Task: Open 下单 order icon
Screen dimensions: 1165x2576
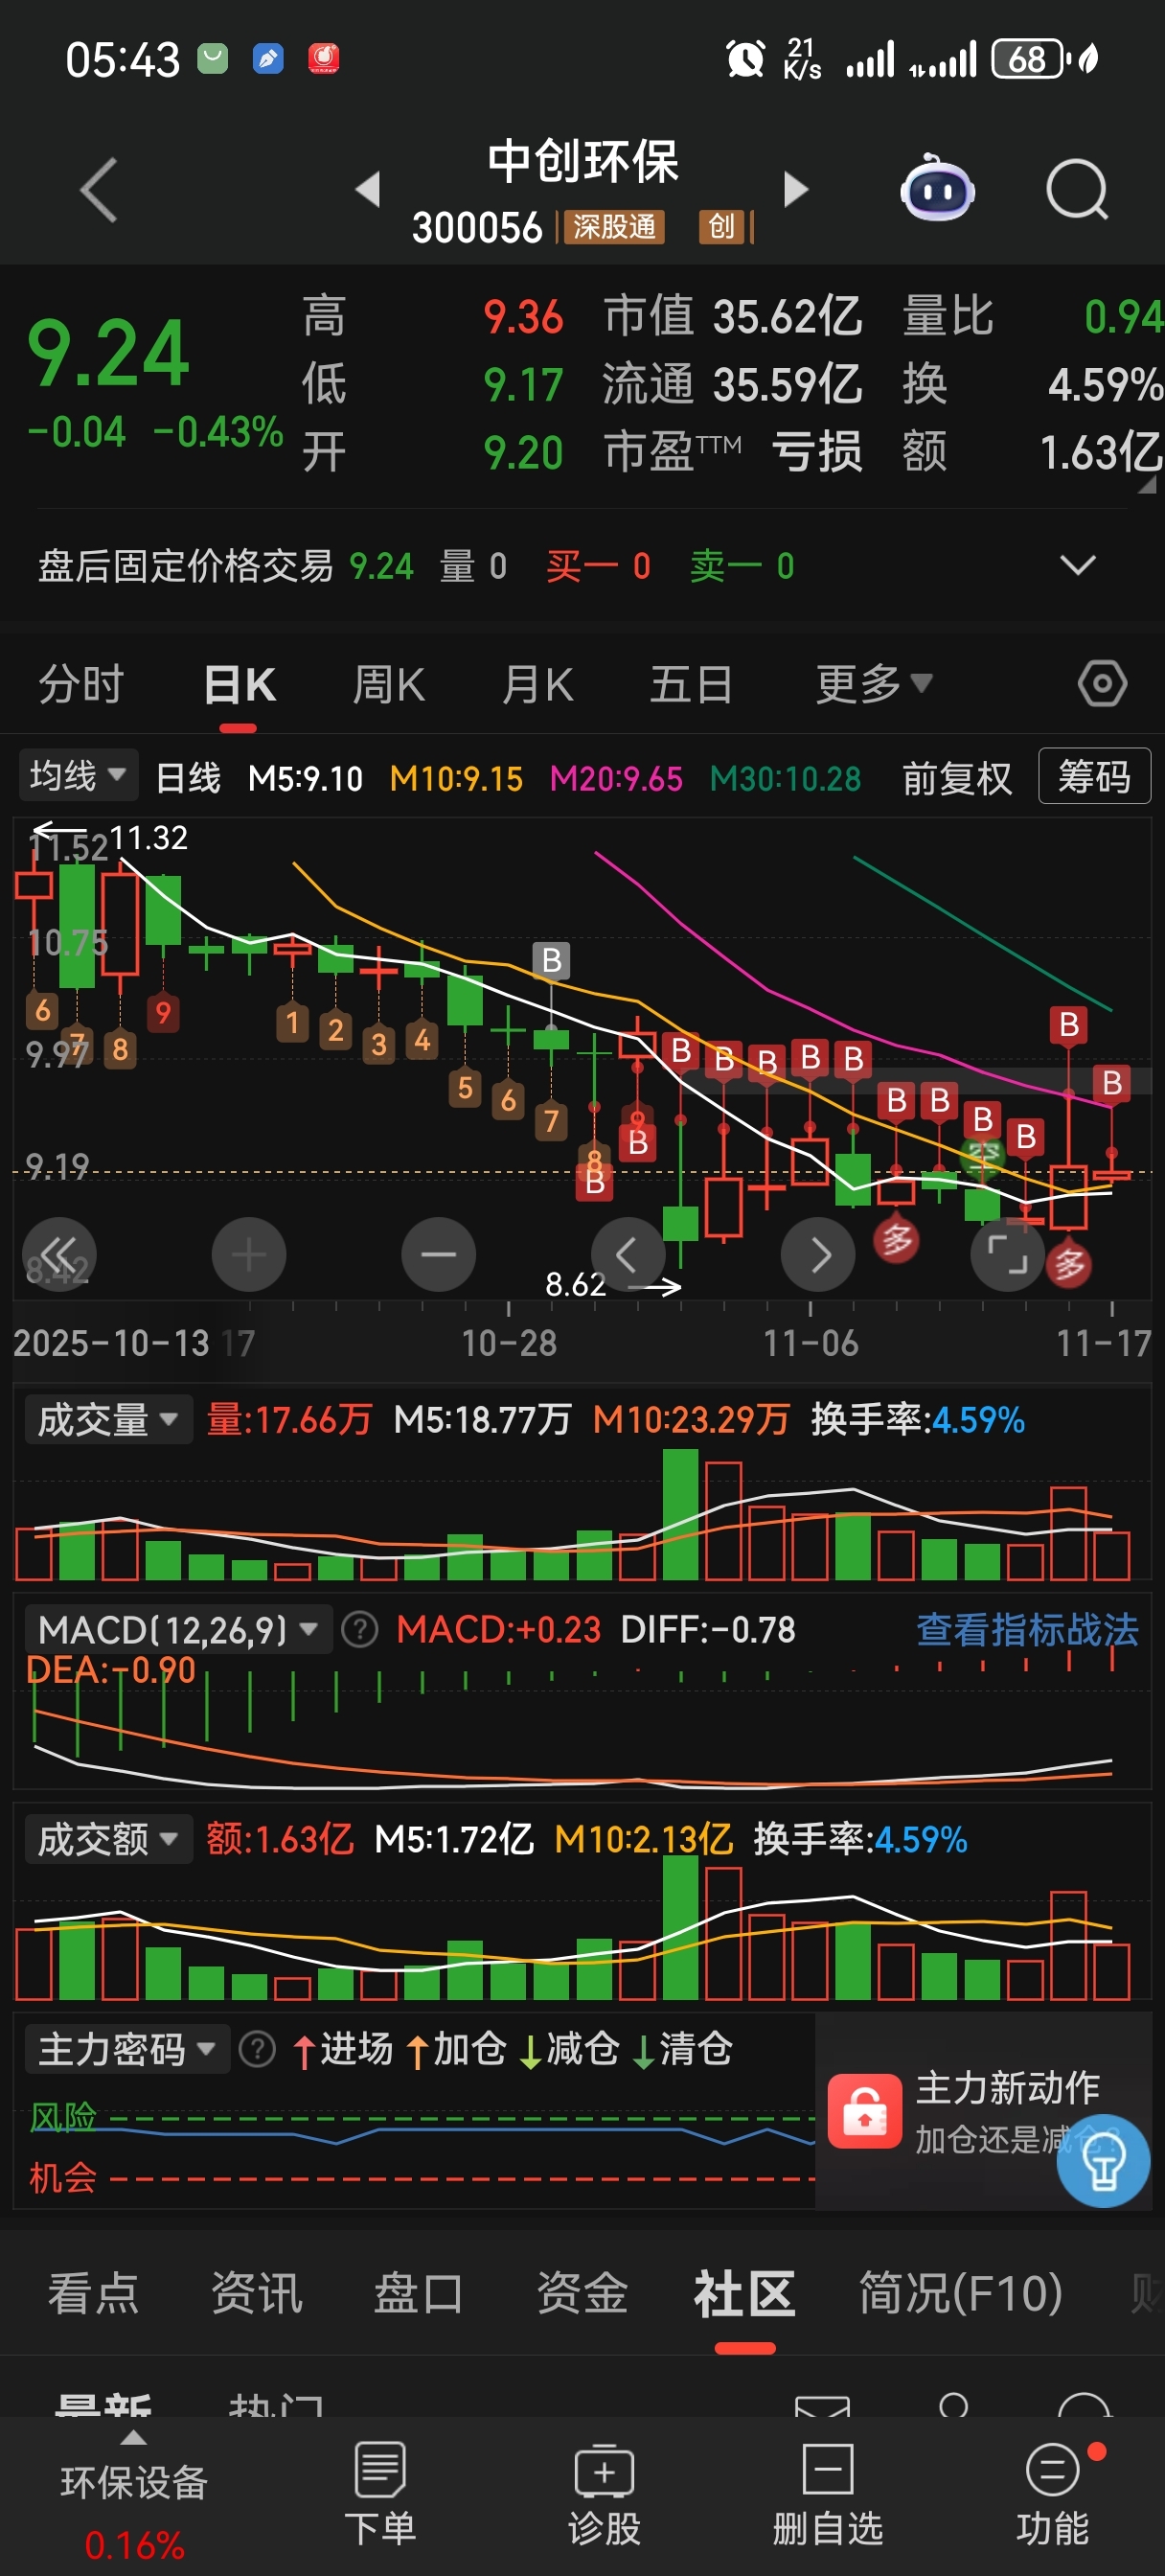Action: point(380,2493)
